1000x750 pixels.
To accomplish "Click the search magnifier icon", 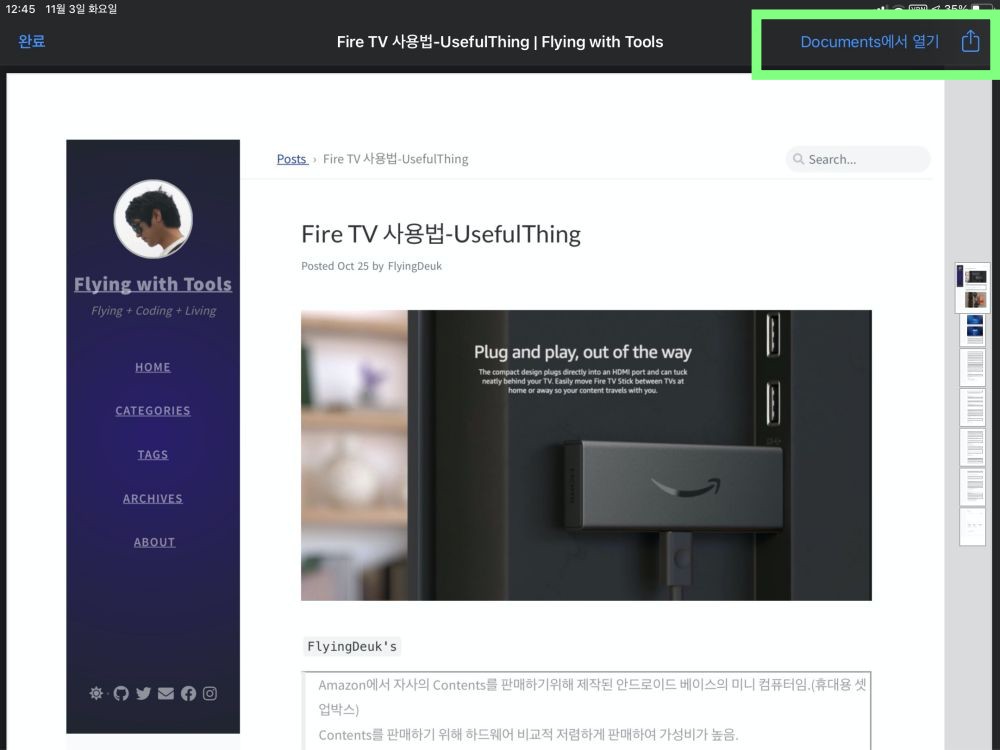I will (x=798, y=159).
